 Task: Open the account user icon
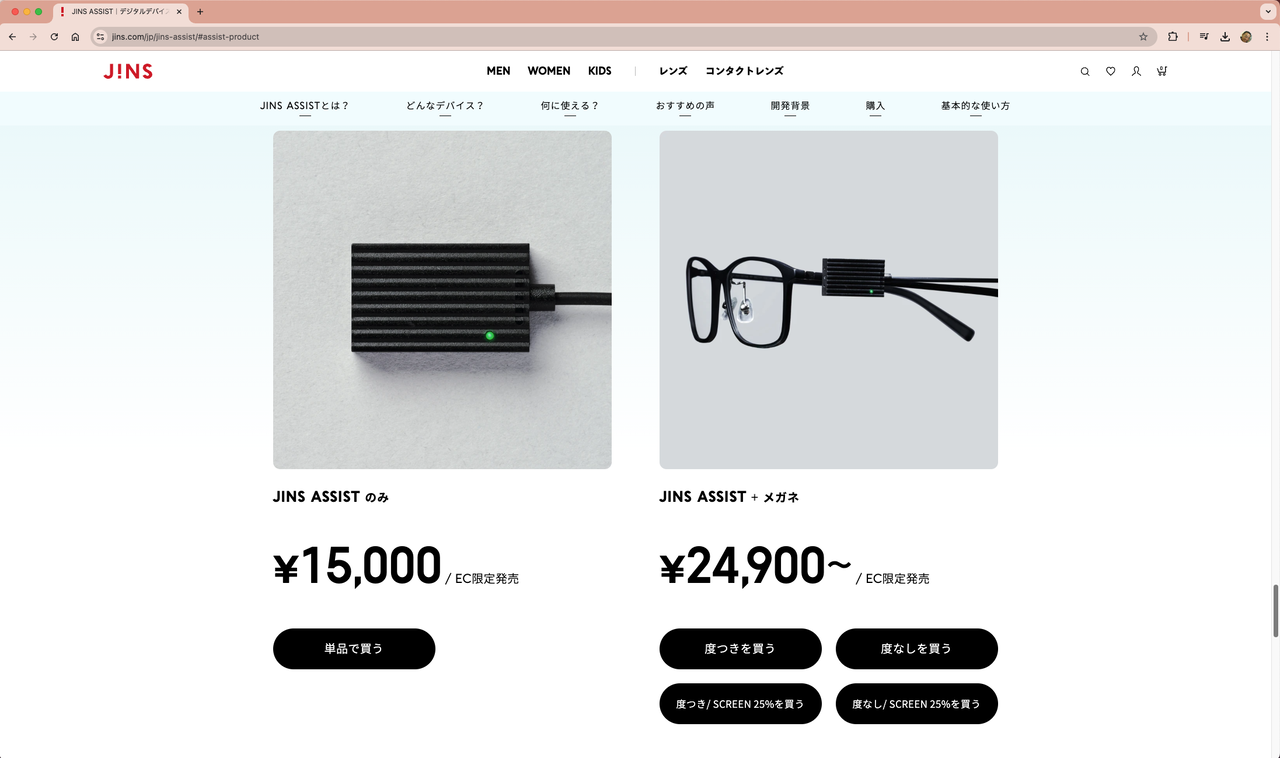(1136, 71)
